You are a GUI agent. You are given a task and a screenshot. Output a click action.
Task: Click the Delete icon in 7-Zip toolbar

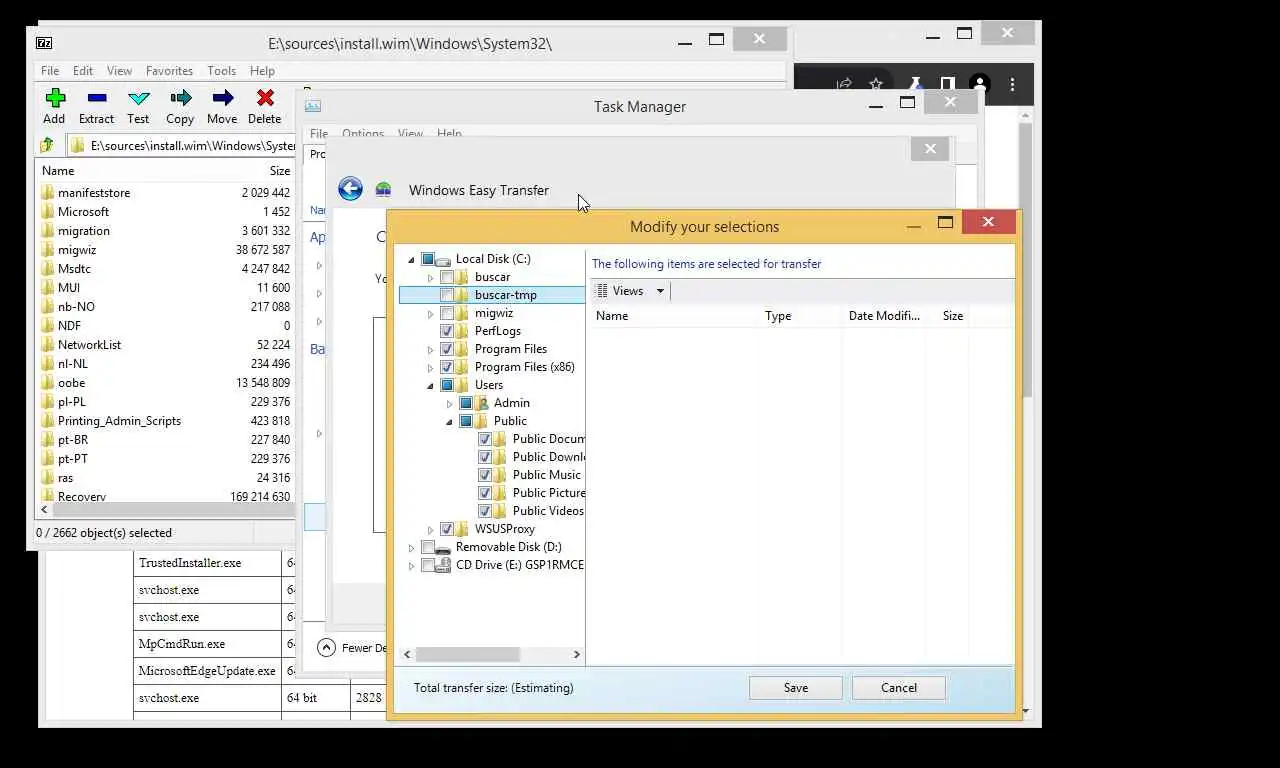point(265,98)
